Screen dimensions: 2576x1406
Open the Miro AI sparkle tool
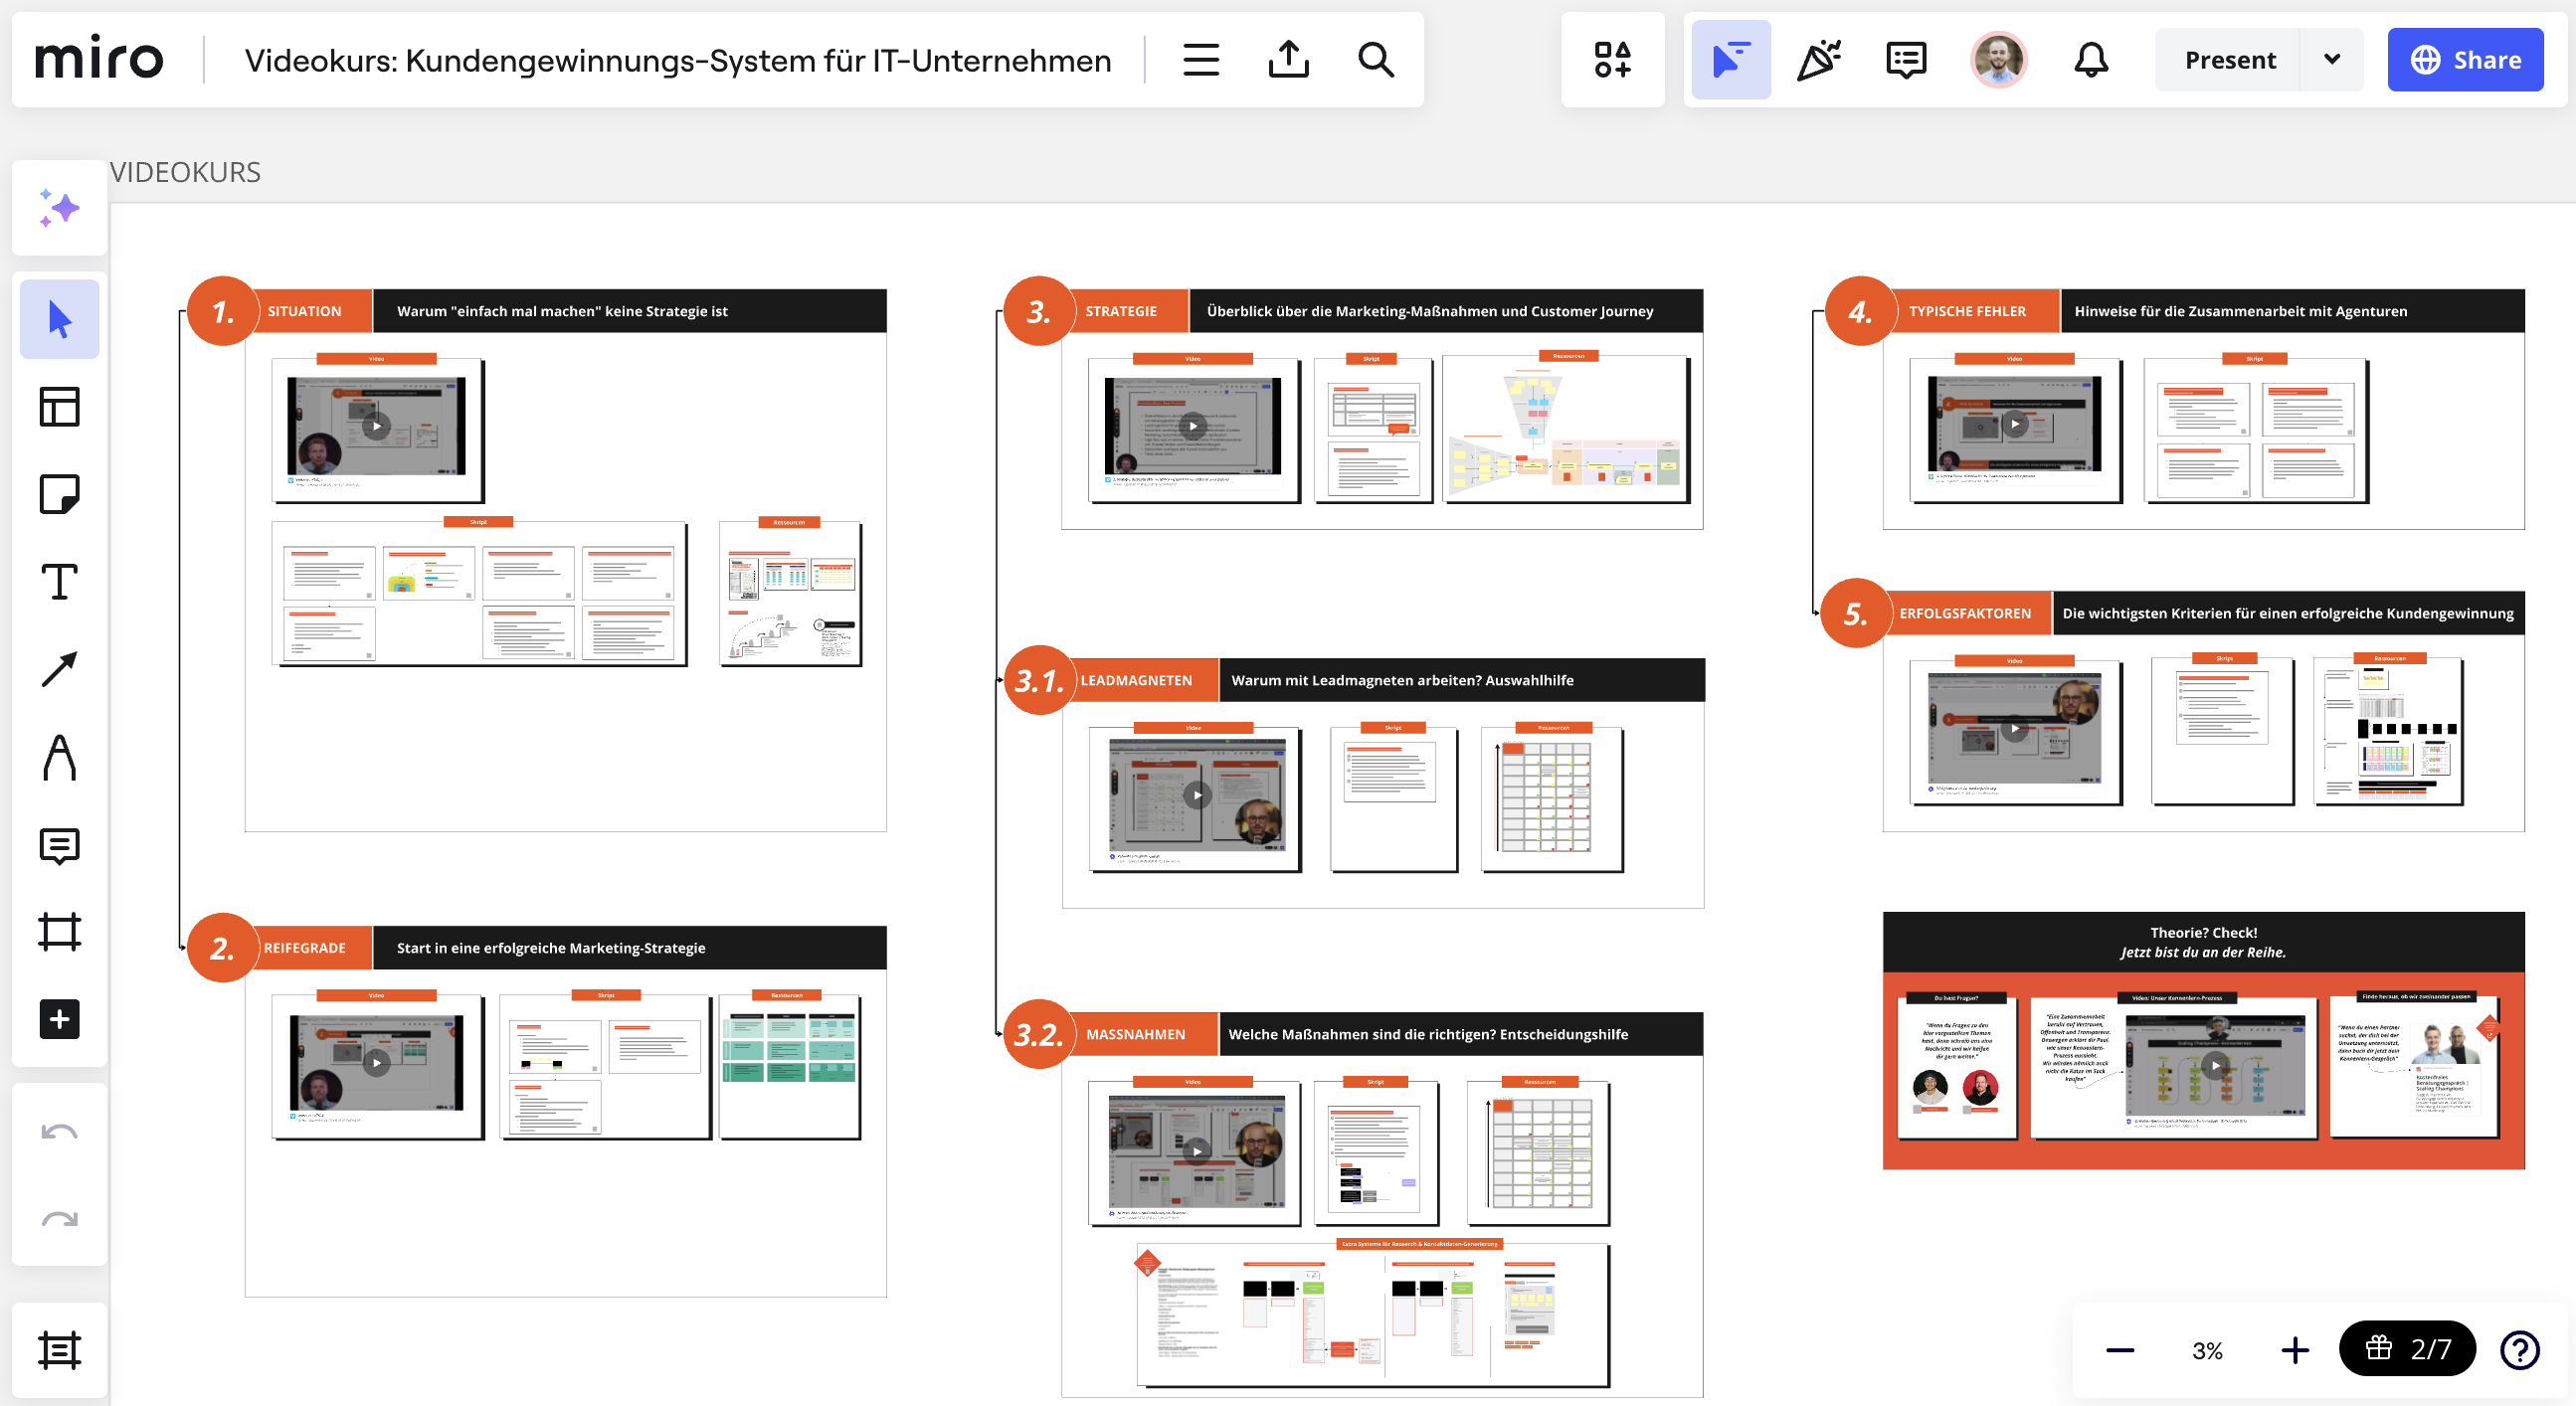pos(59,208)
